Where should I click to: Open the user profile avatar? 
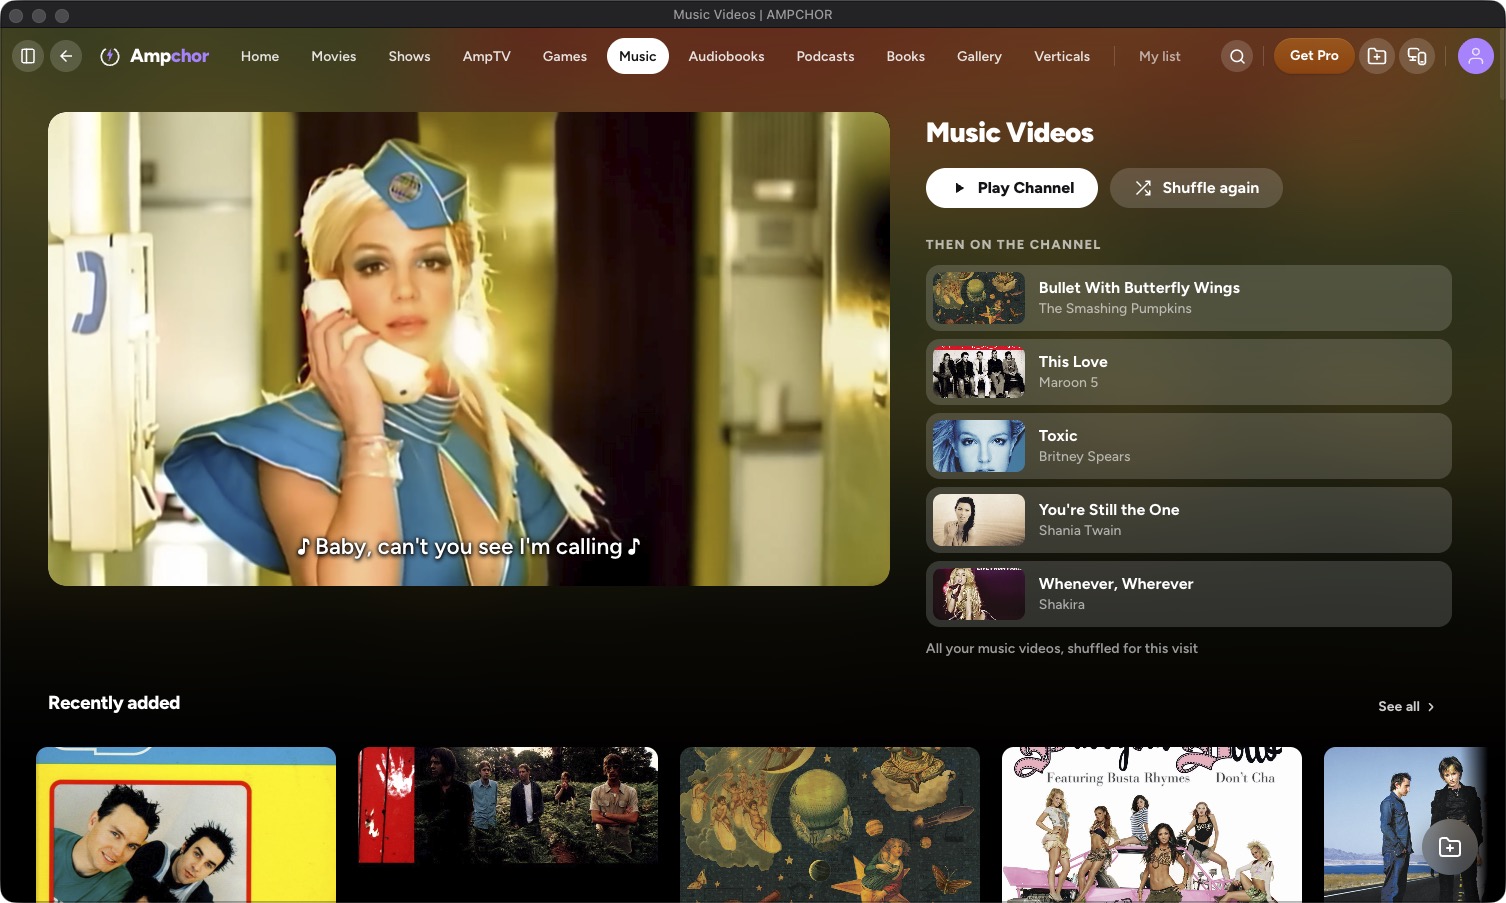(1476, 56)
